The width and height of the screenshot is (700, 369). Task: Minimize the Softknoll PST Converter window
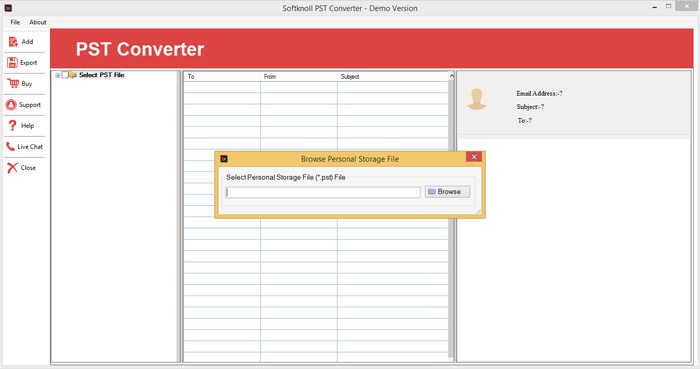tap(654, 7)
